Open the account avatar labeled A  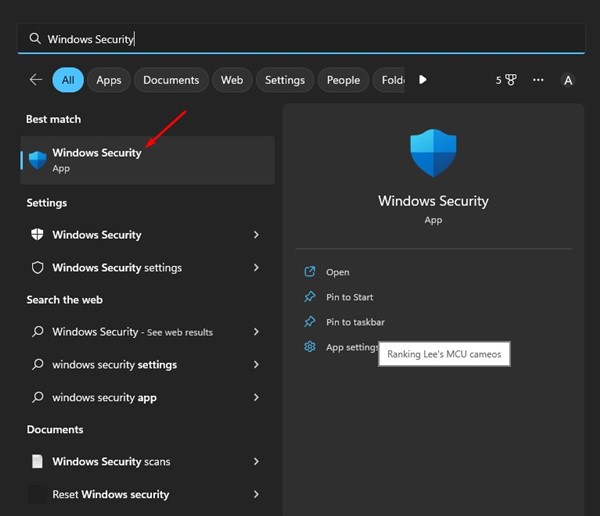568,80
